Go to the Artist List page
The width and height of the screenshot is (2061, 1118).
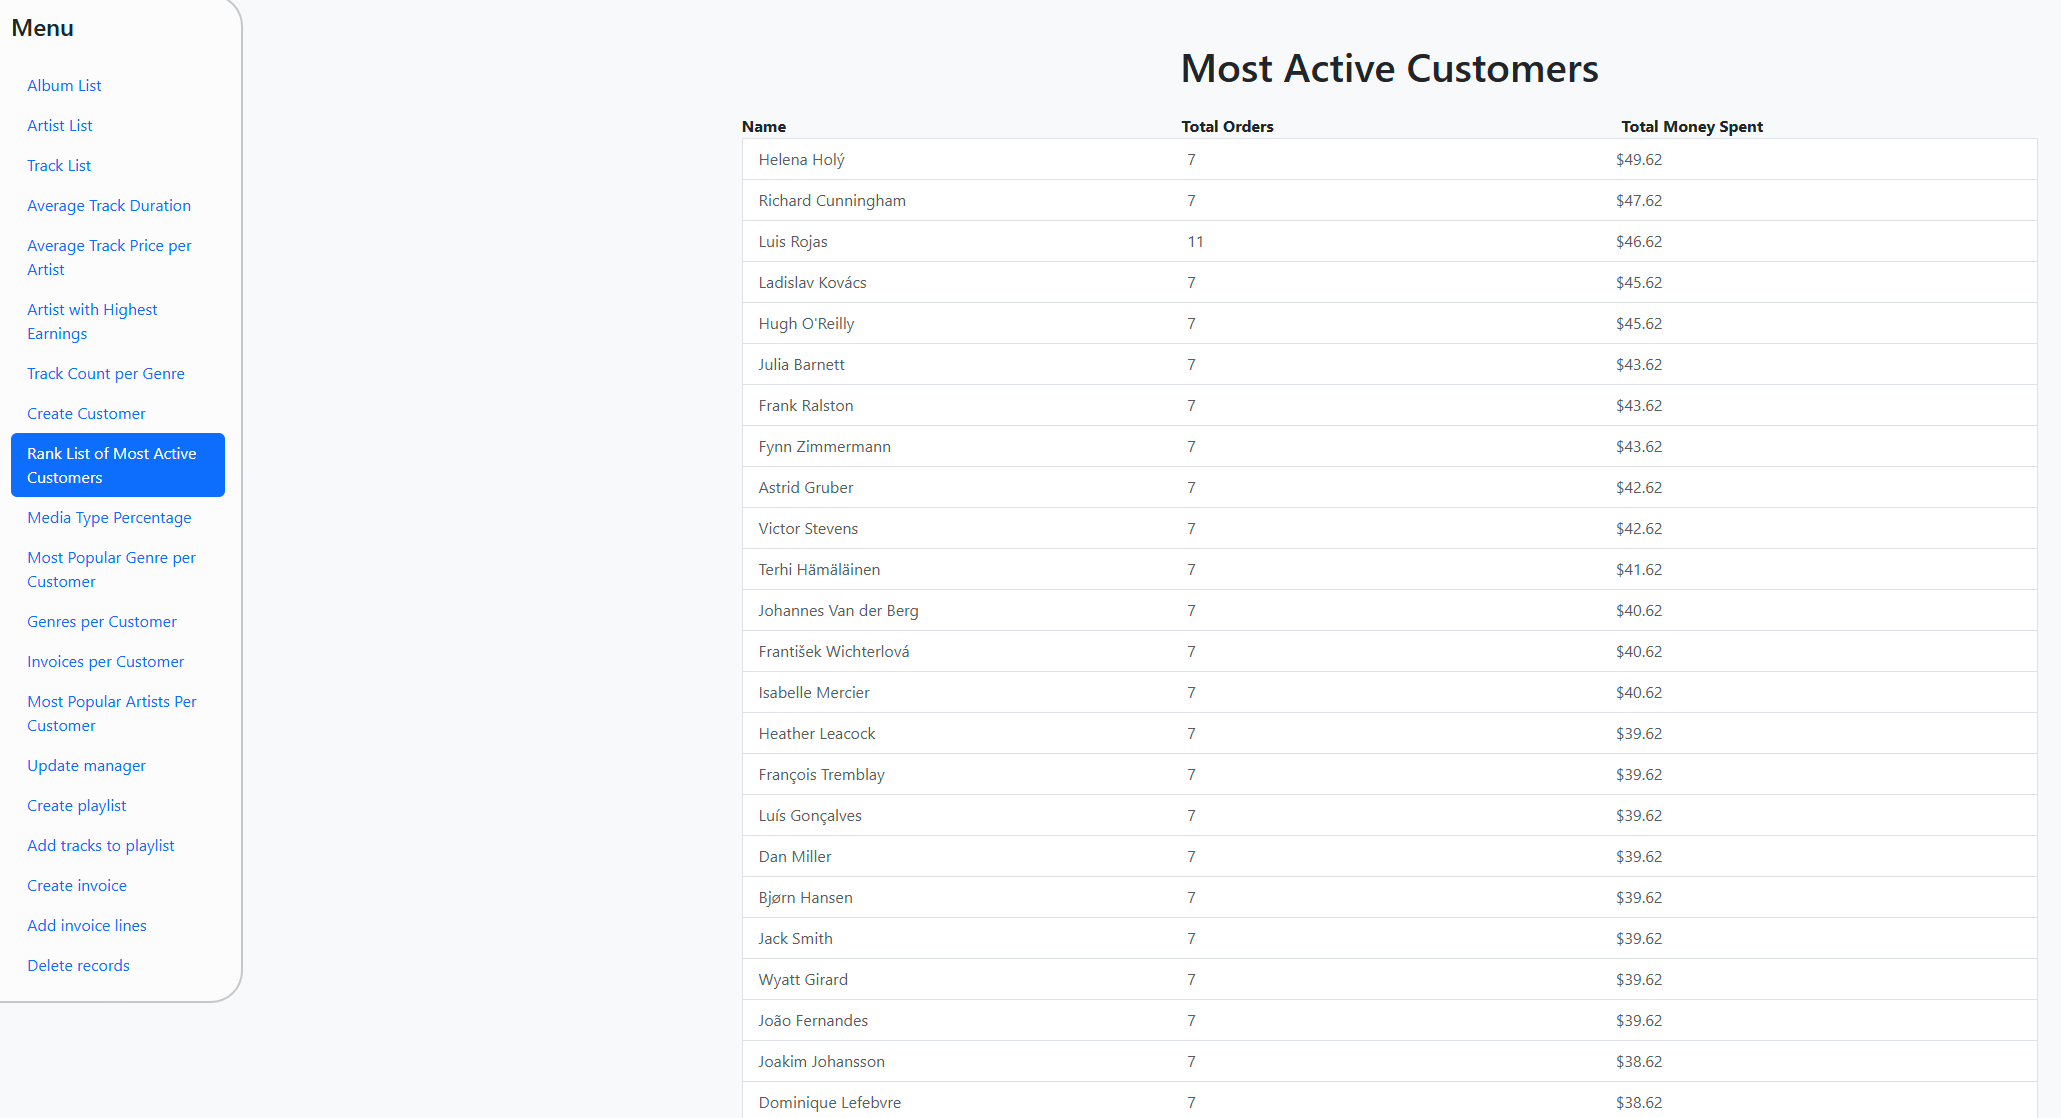point(60,126)
